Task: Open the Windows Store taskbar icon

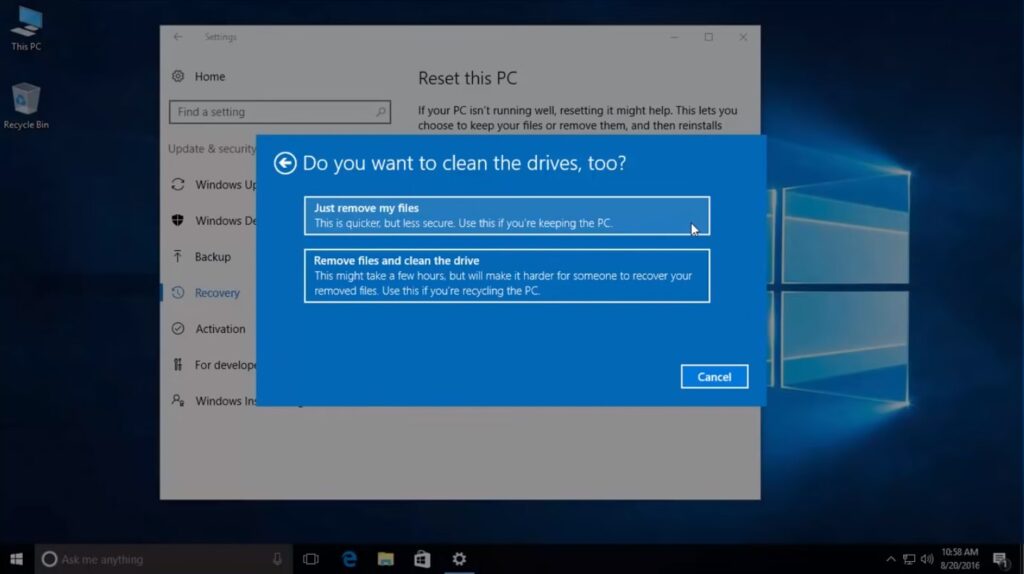Action: point(422,559)
